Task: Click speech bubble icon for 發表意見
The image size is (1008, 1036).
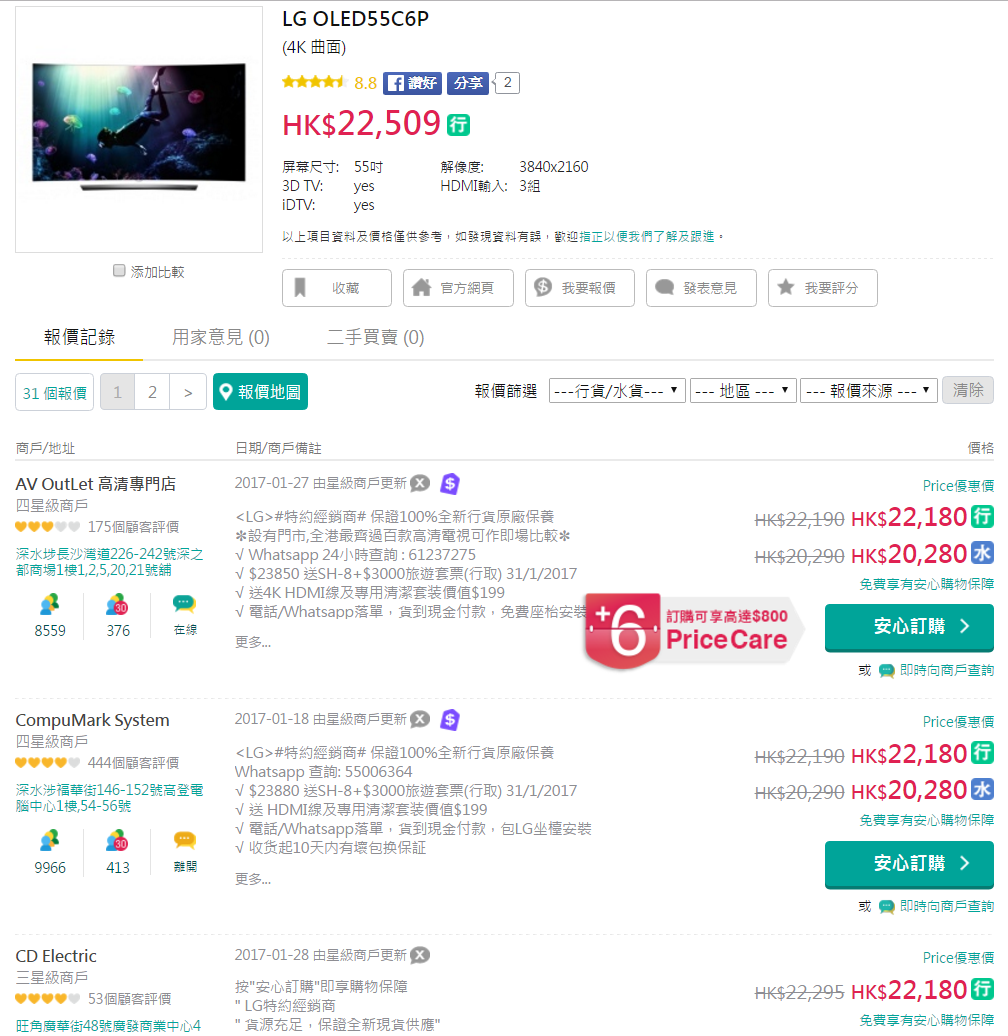Action: click(665, 288)
